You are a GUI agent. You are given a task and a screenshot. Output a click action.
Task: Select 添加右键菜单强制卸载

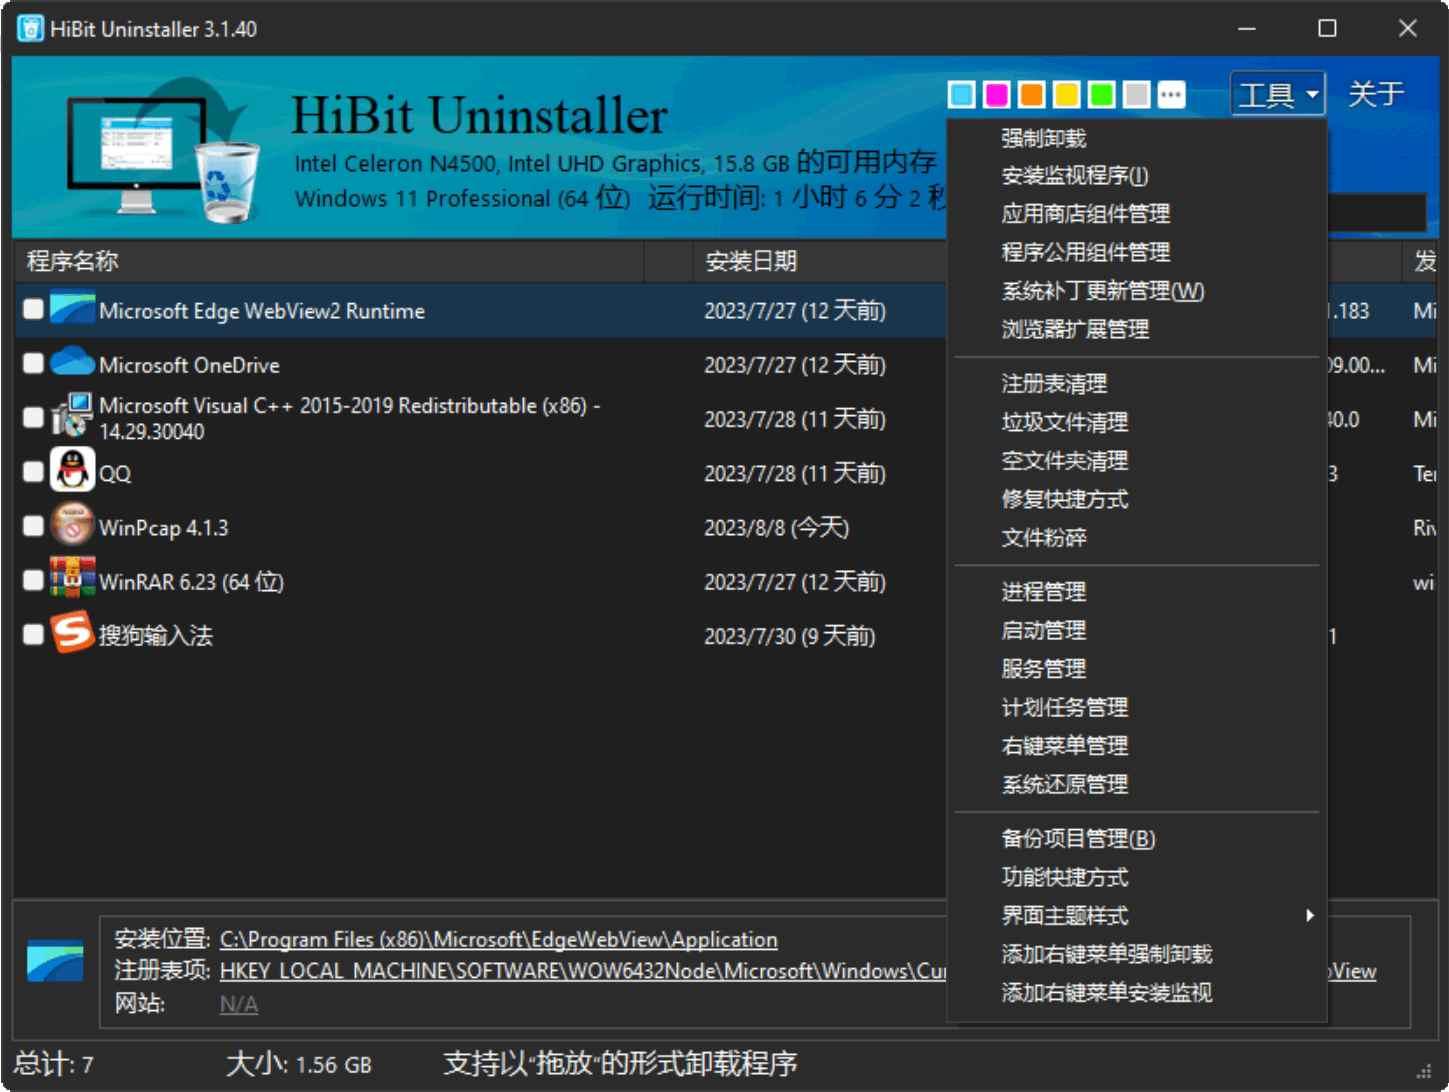pos(1107,954)
